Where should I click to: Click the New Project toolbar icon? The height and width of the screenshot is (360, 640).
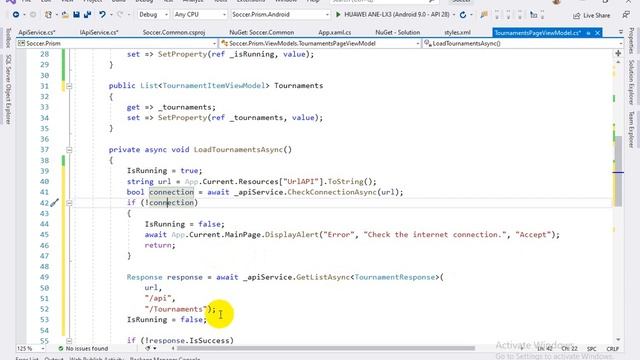click(x=48, y=15)
